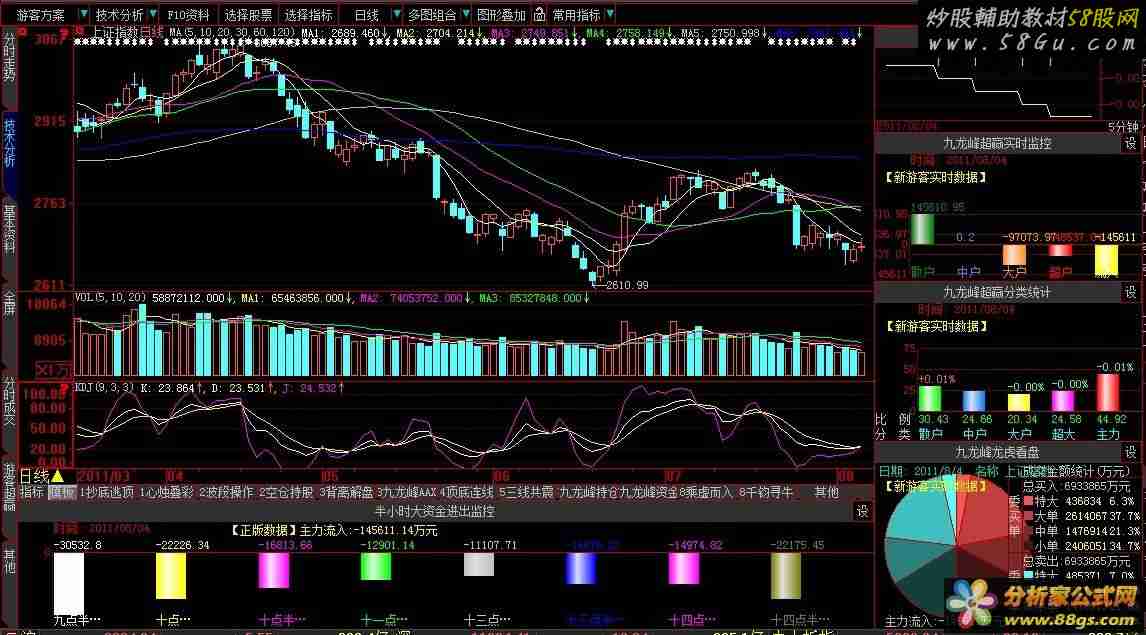Select the 3背离解盘 indicator template
Screen dimensions: 1146x635
pos(346,493)
